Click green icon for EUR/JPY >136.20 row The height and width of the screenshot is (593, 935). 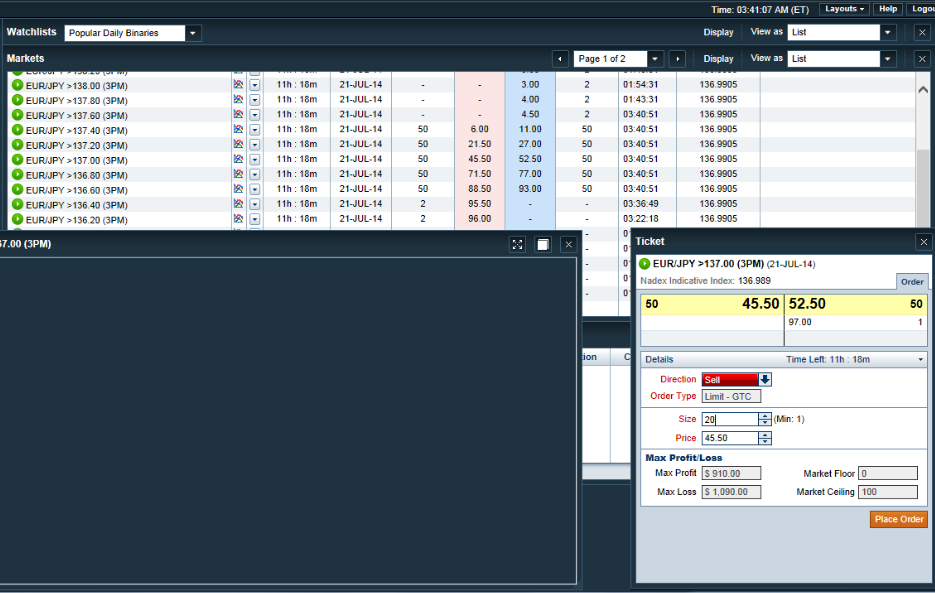(x=17, y=220)
